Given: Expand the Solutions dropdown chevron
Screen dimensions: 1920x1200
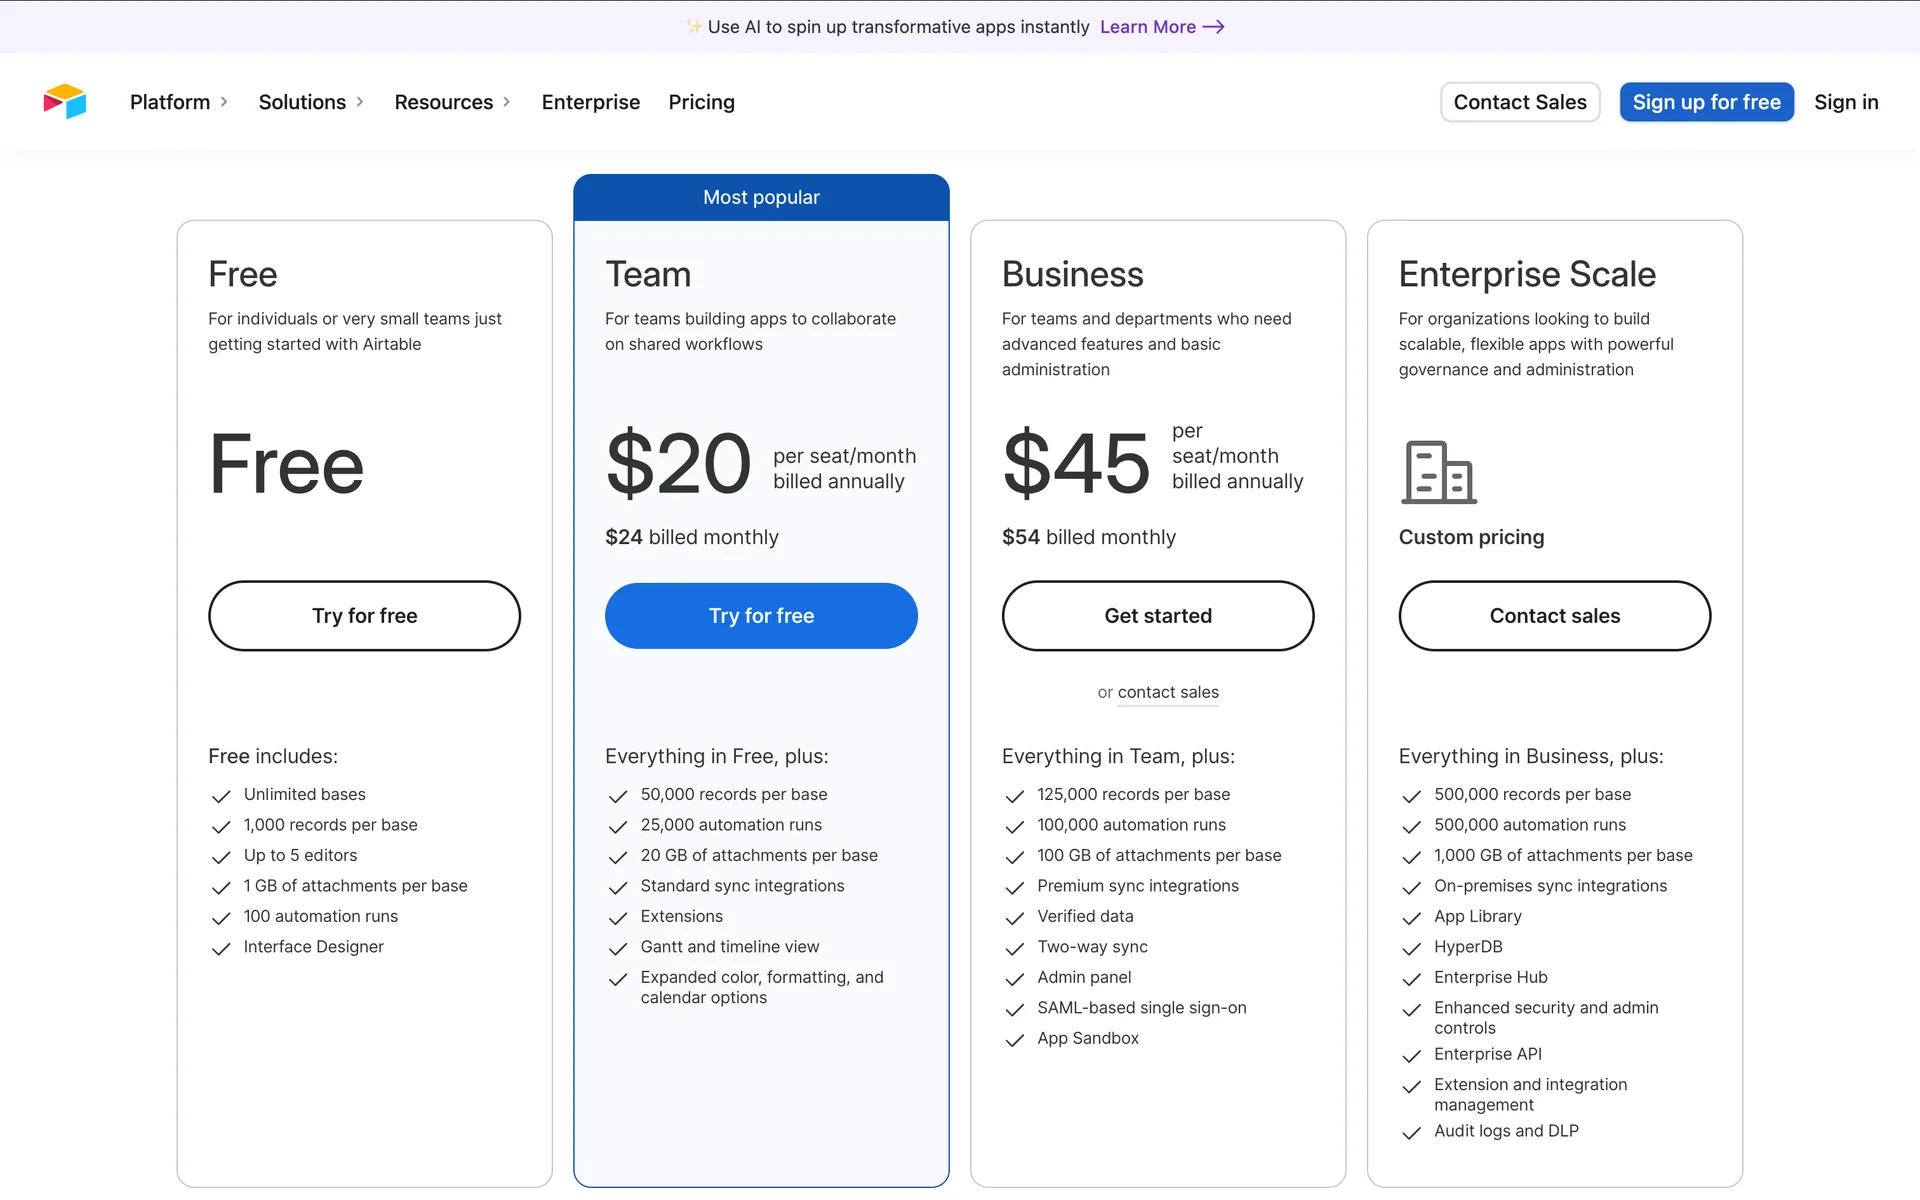Looking at the screenshot, I should [360, 102].
